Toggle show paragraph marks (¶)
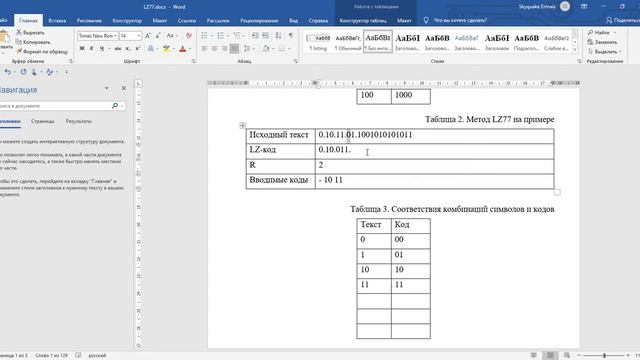 pyautogui.click(x=291, y=36)
